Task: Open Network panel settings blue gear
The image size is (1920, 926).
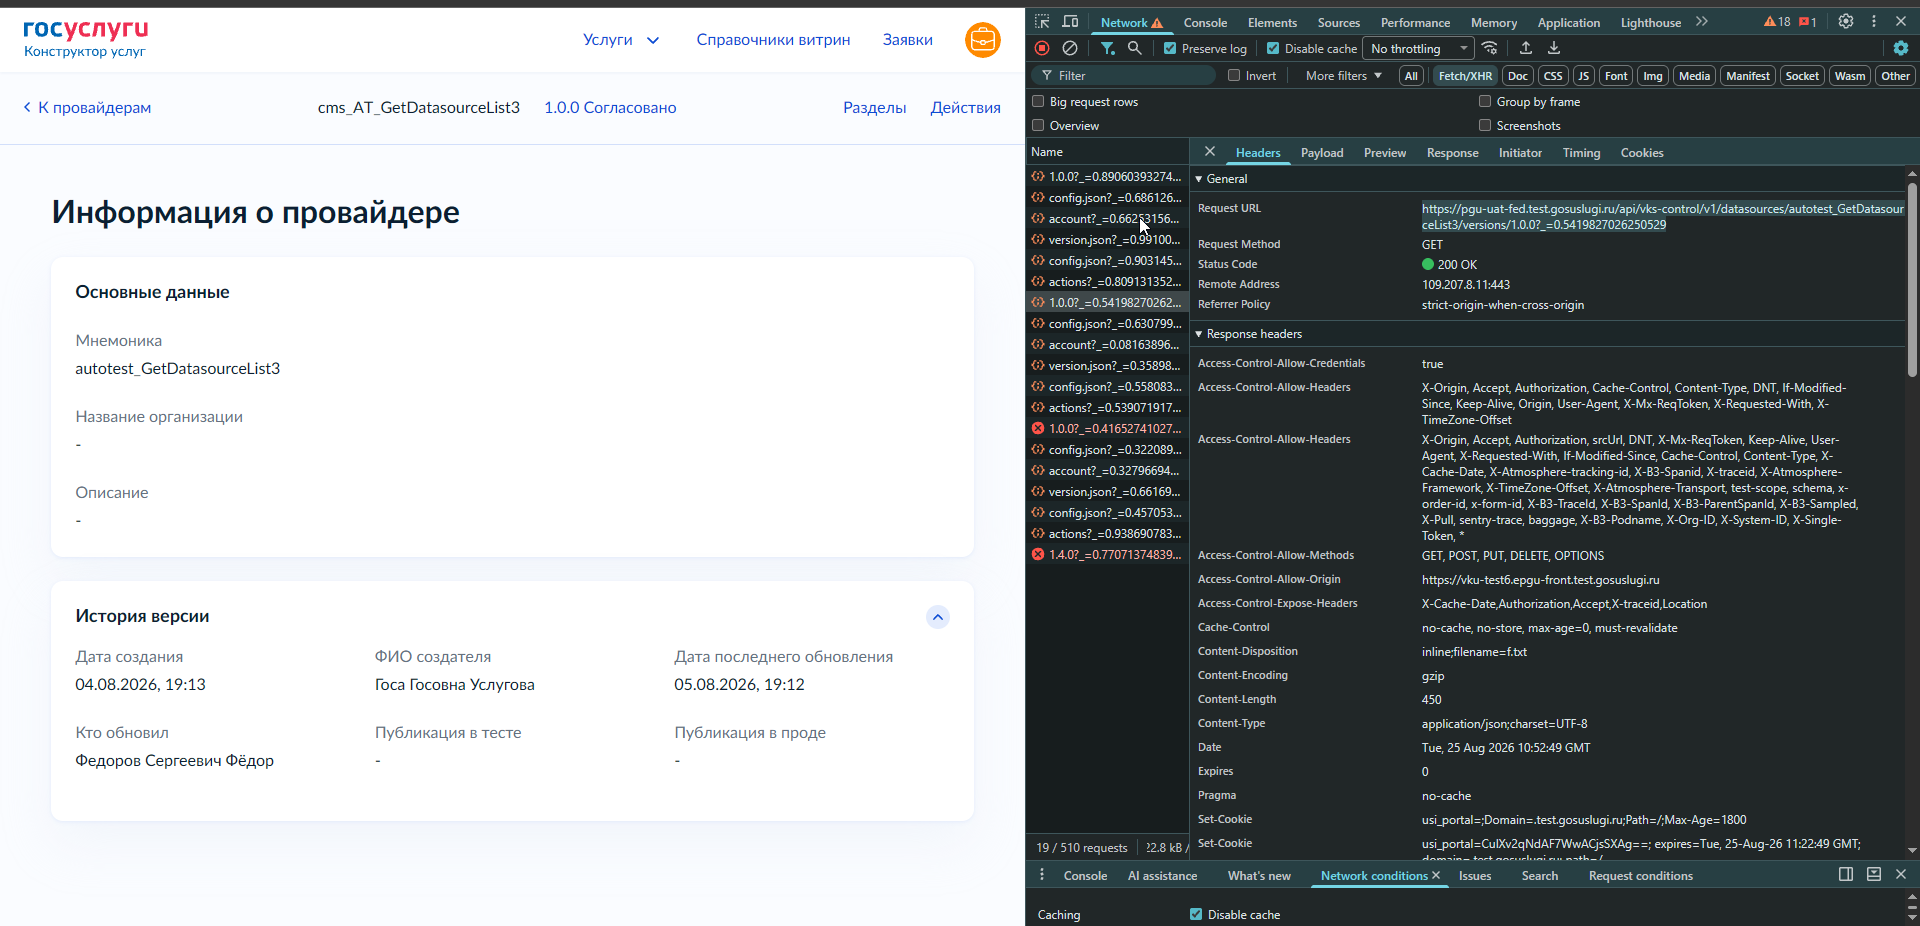Action: [1901, 48]
